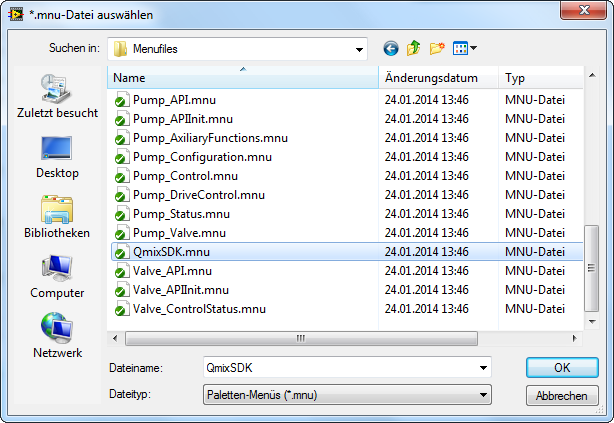
Task: Open Bibliotheken in places bar
Action: coord(57,217)
